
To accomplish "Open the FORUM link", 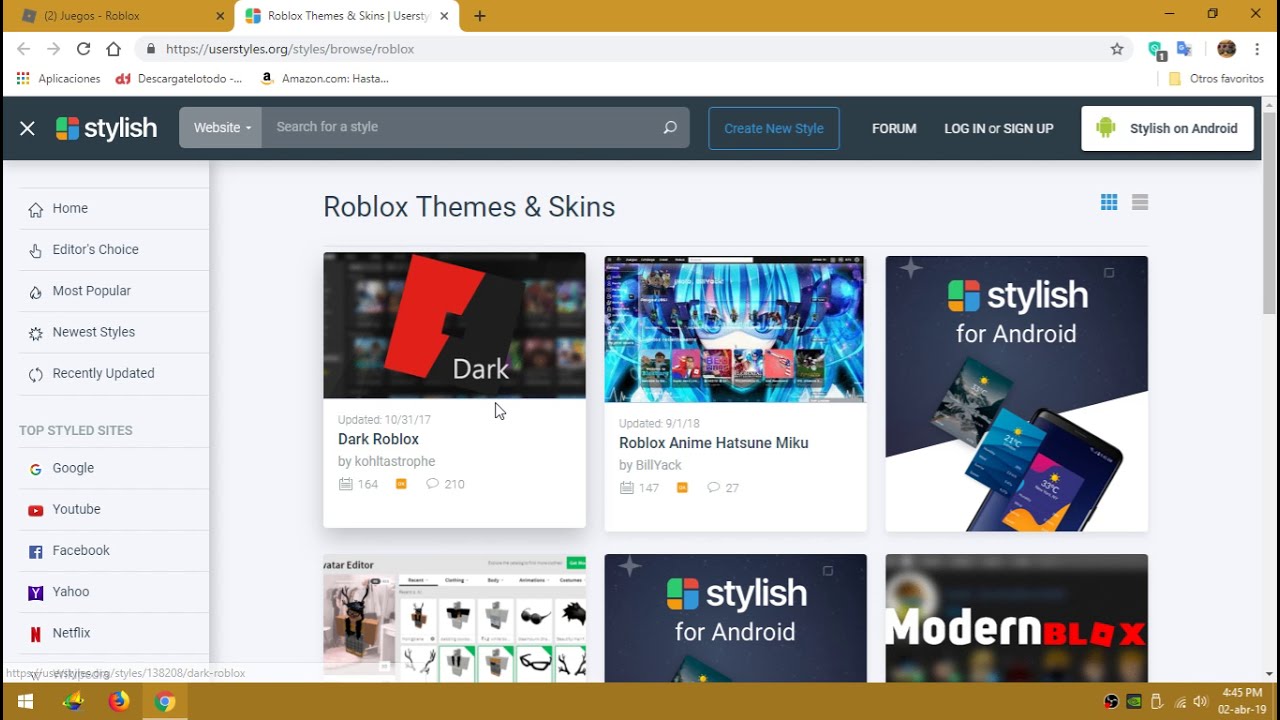I will tap(894, 128).
